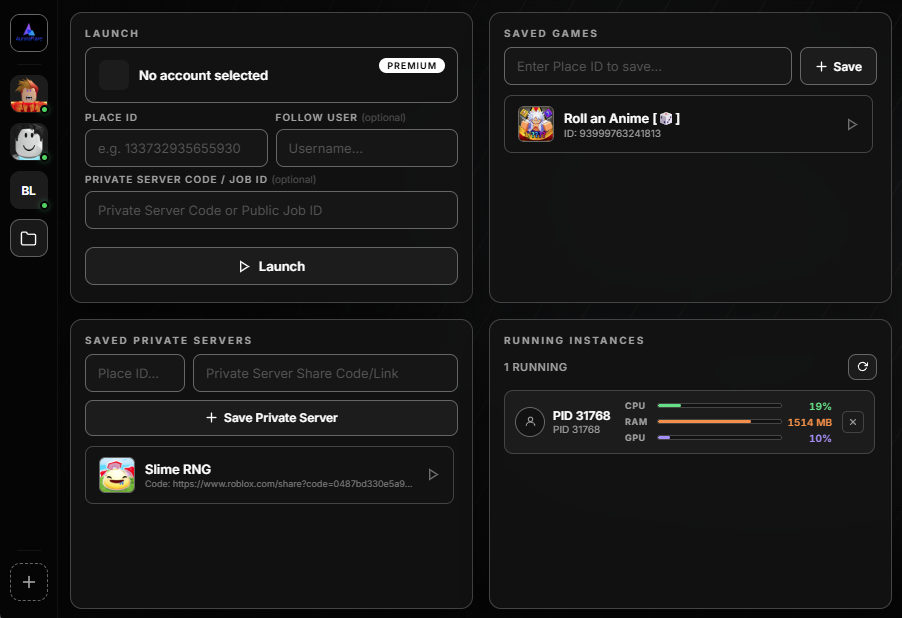Image resolution: width=902 pixels, height=618 pixels.
Task: Click the SAVED GAMES heading
Action: [x=551, y=33]
